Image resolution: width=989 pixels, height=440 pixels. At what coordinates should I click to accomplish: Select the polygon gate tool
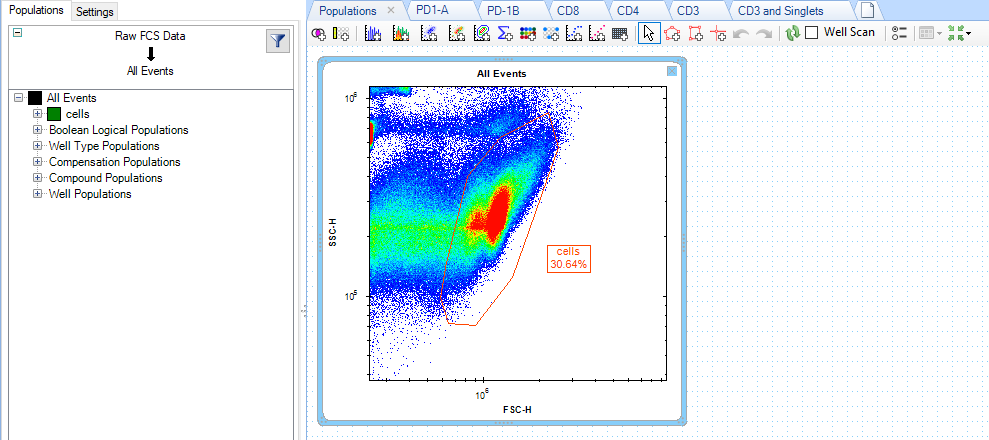pos(673,33)
